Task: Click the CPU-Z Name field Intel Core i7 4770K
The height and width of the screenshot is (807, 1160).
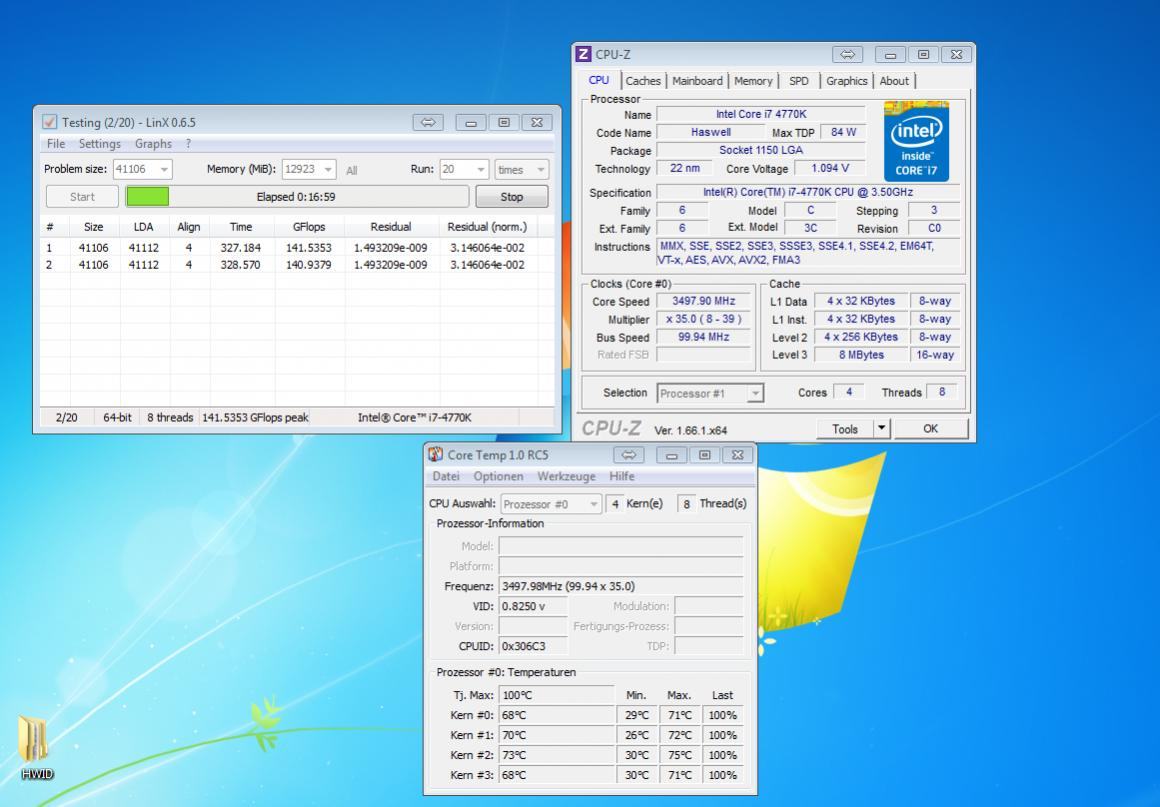Action: [x=761, y=114]
